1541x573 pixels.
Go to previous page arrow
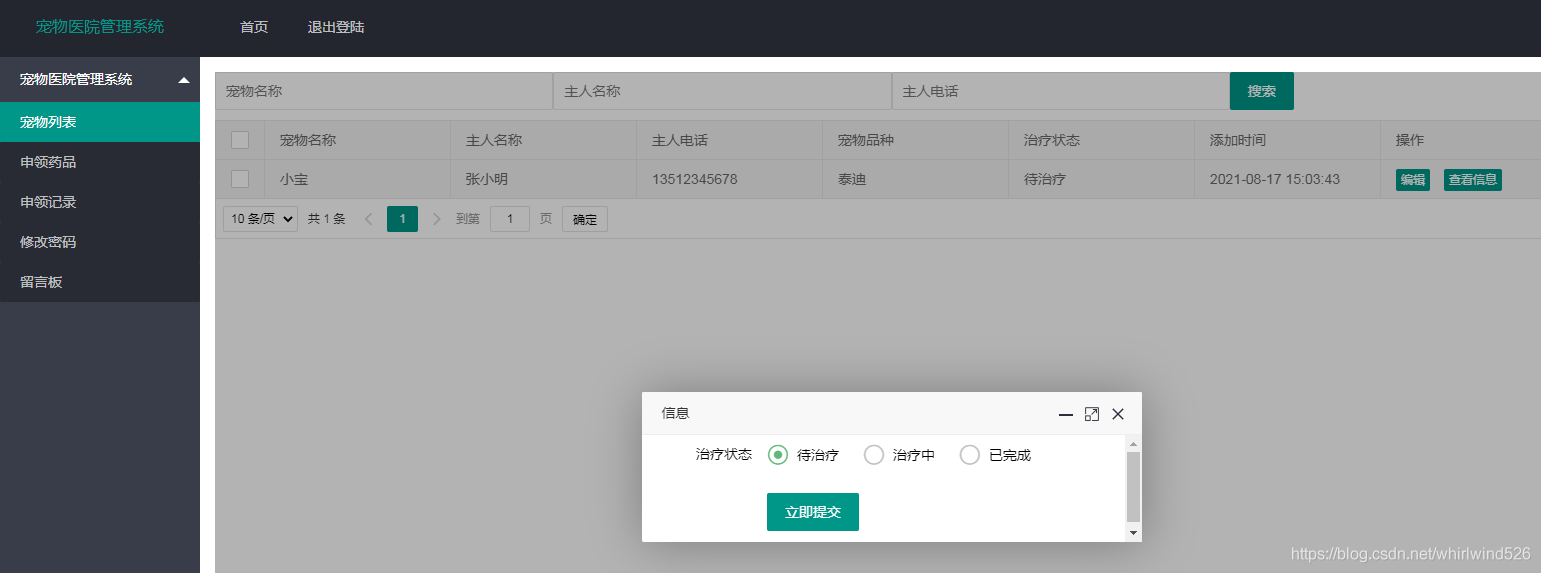click(x=369, y=219)
